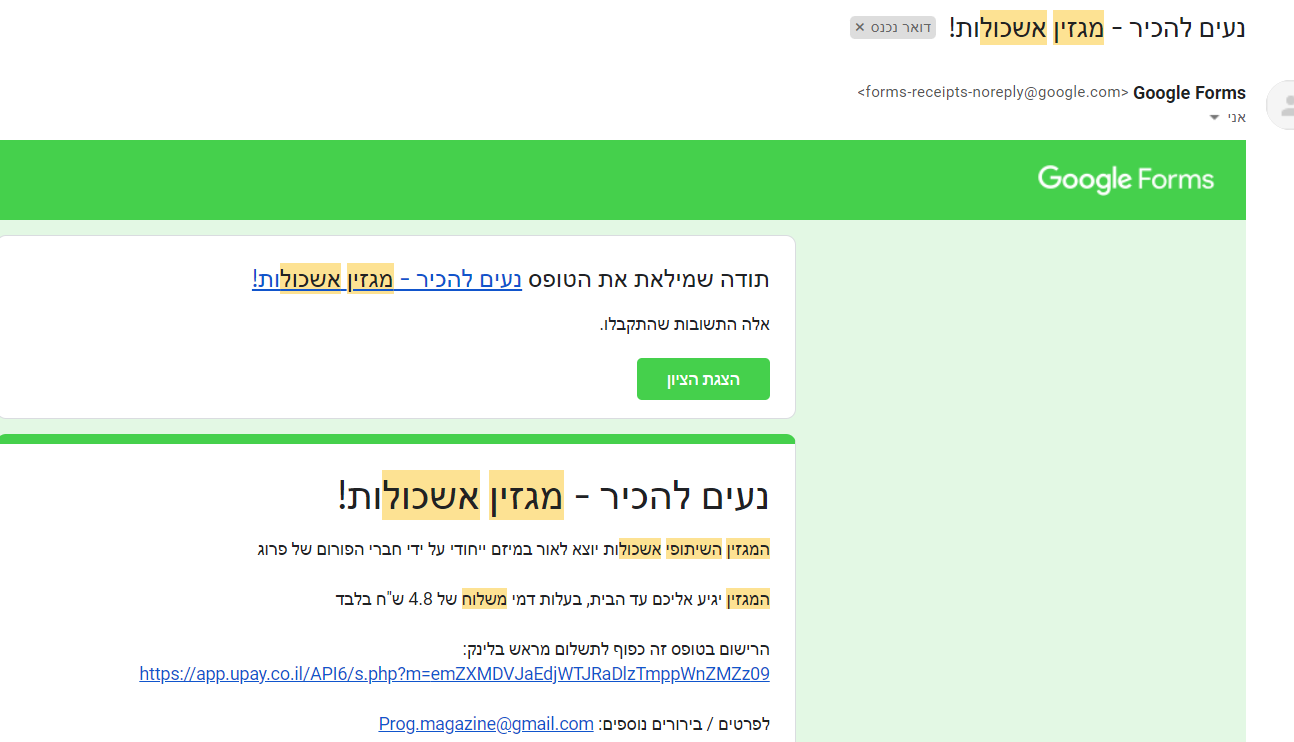Click the address forms-receipts-noreply@google.com

[988, 92]
